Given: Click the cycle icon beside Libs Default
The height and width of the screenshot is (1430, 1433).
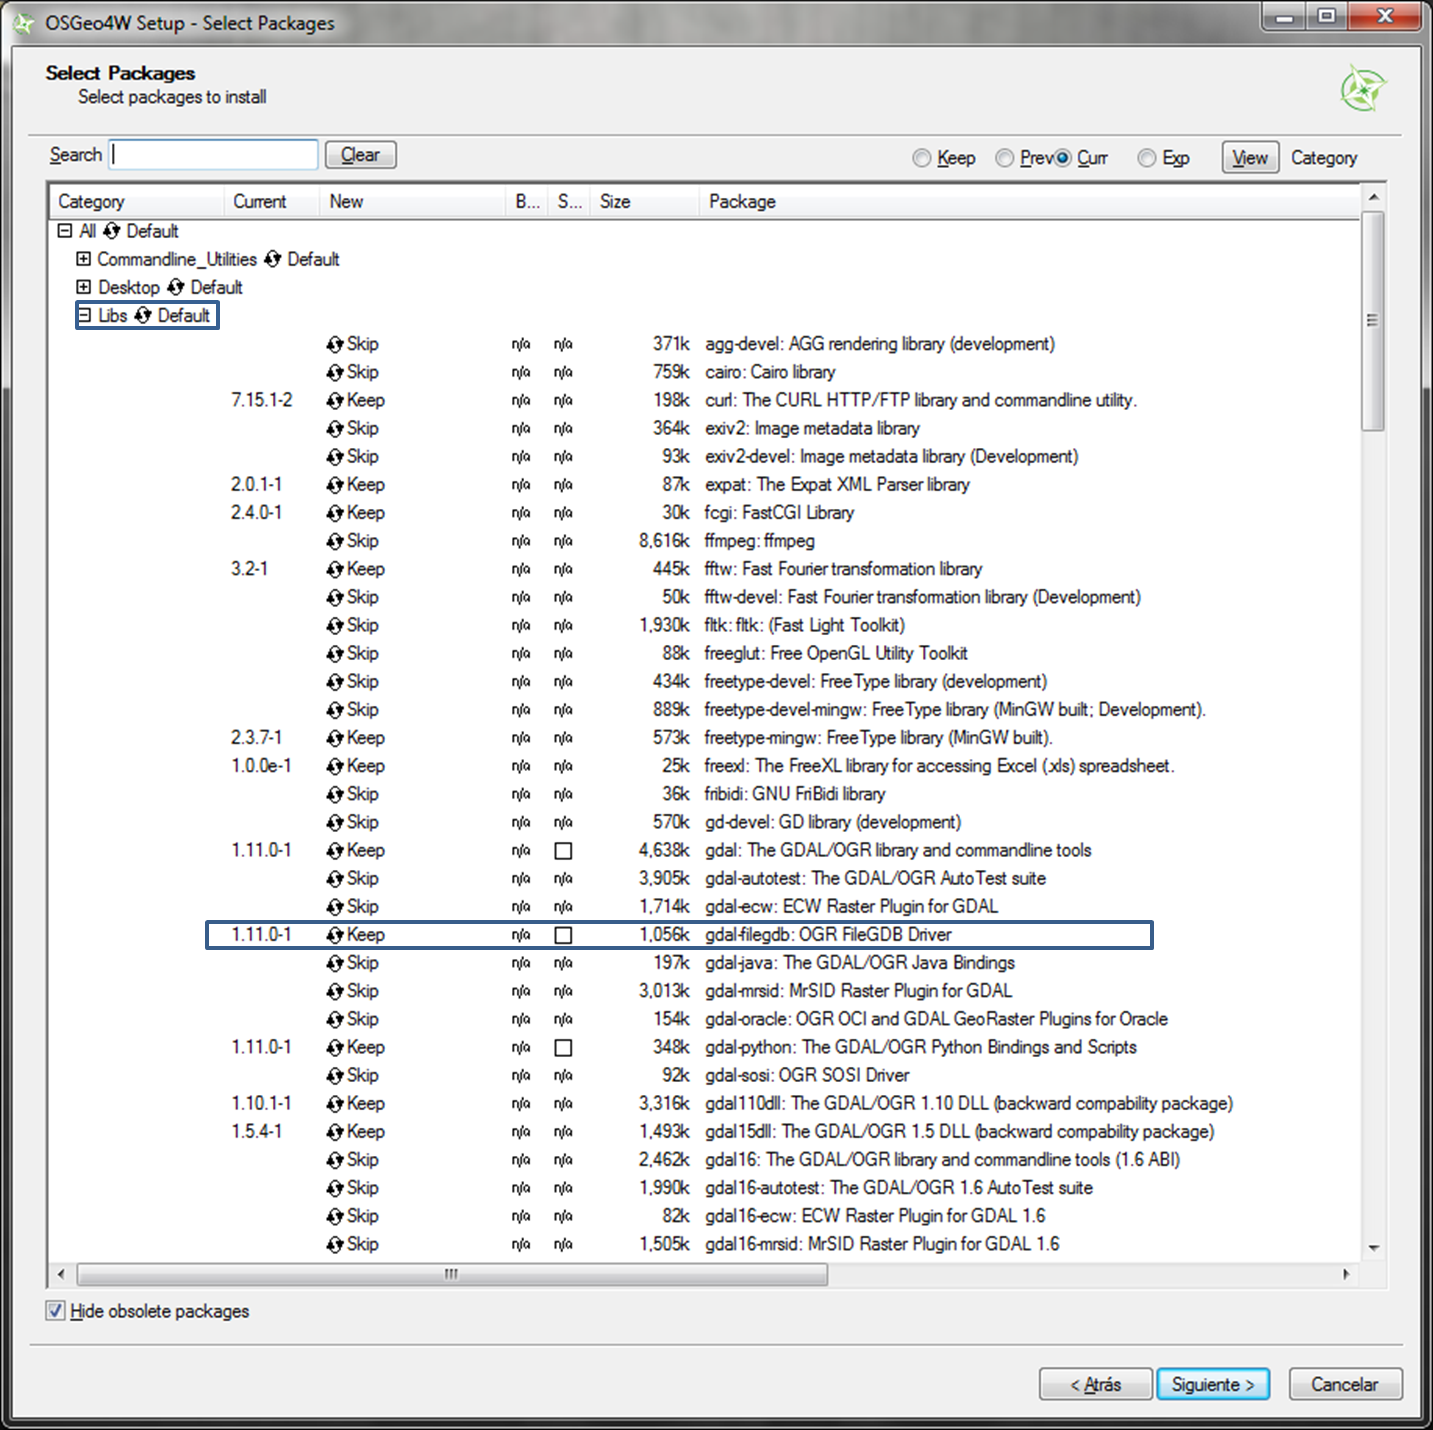Looking at the screenshot, I should click(143, 316).
